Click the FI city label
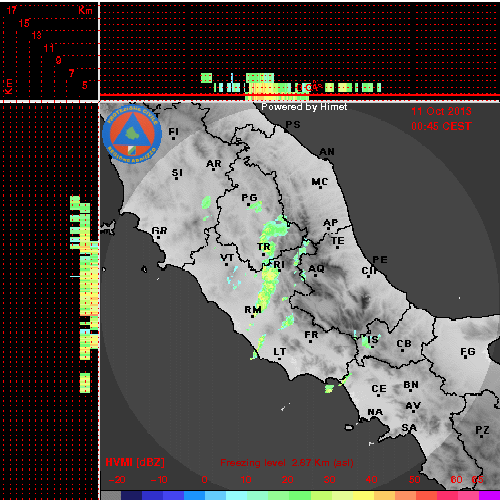 point(173,132)
